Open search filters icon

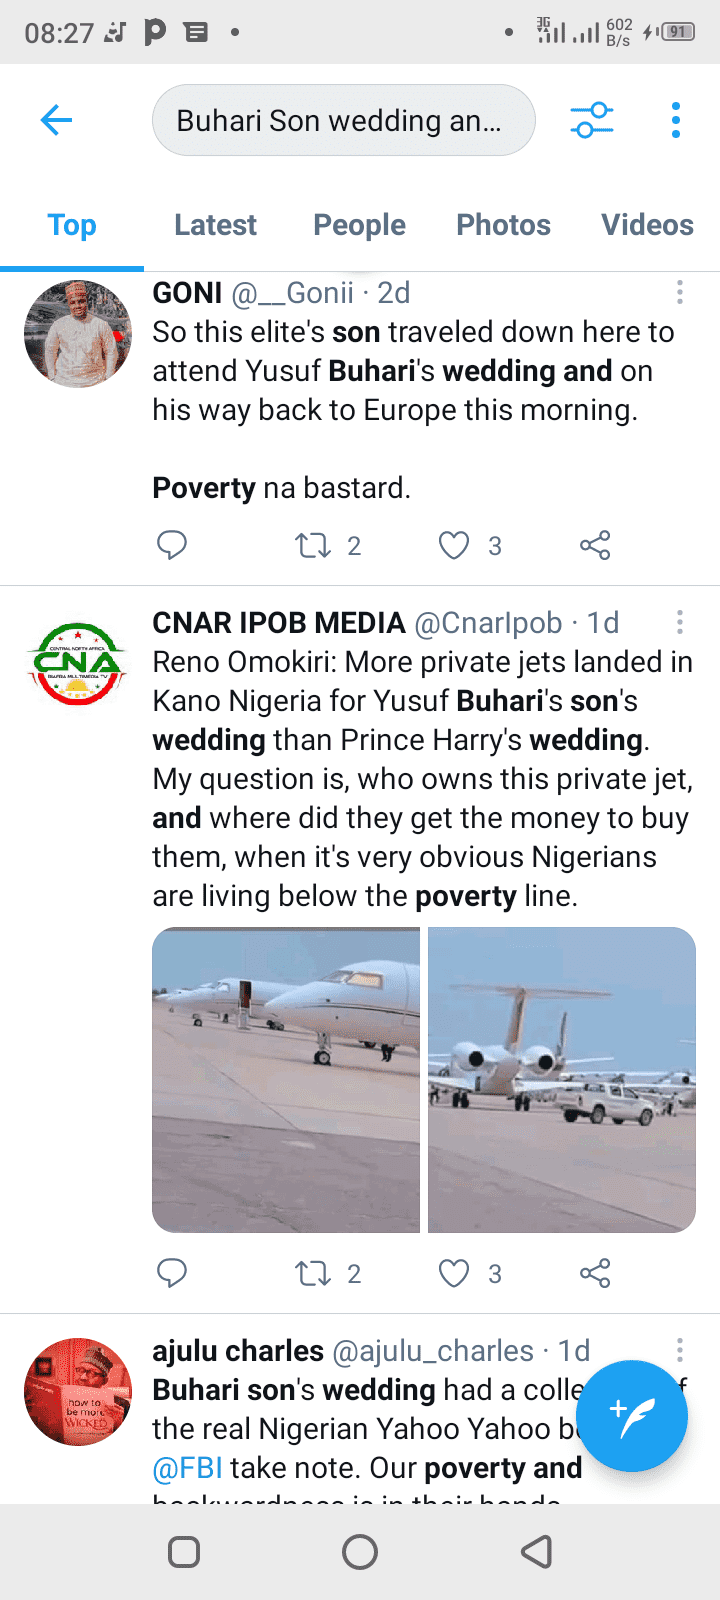coord(591,120)
